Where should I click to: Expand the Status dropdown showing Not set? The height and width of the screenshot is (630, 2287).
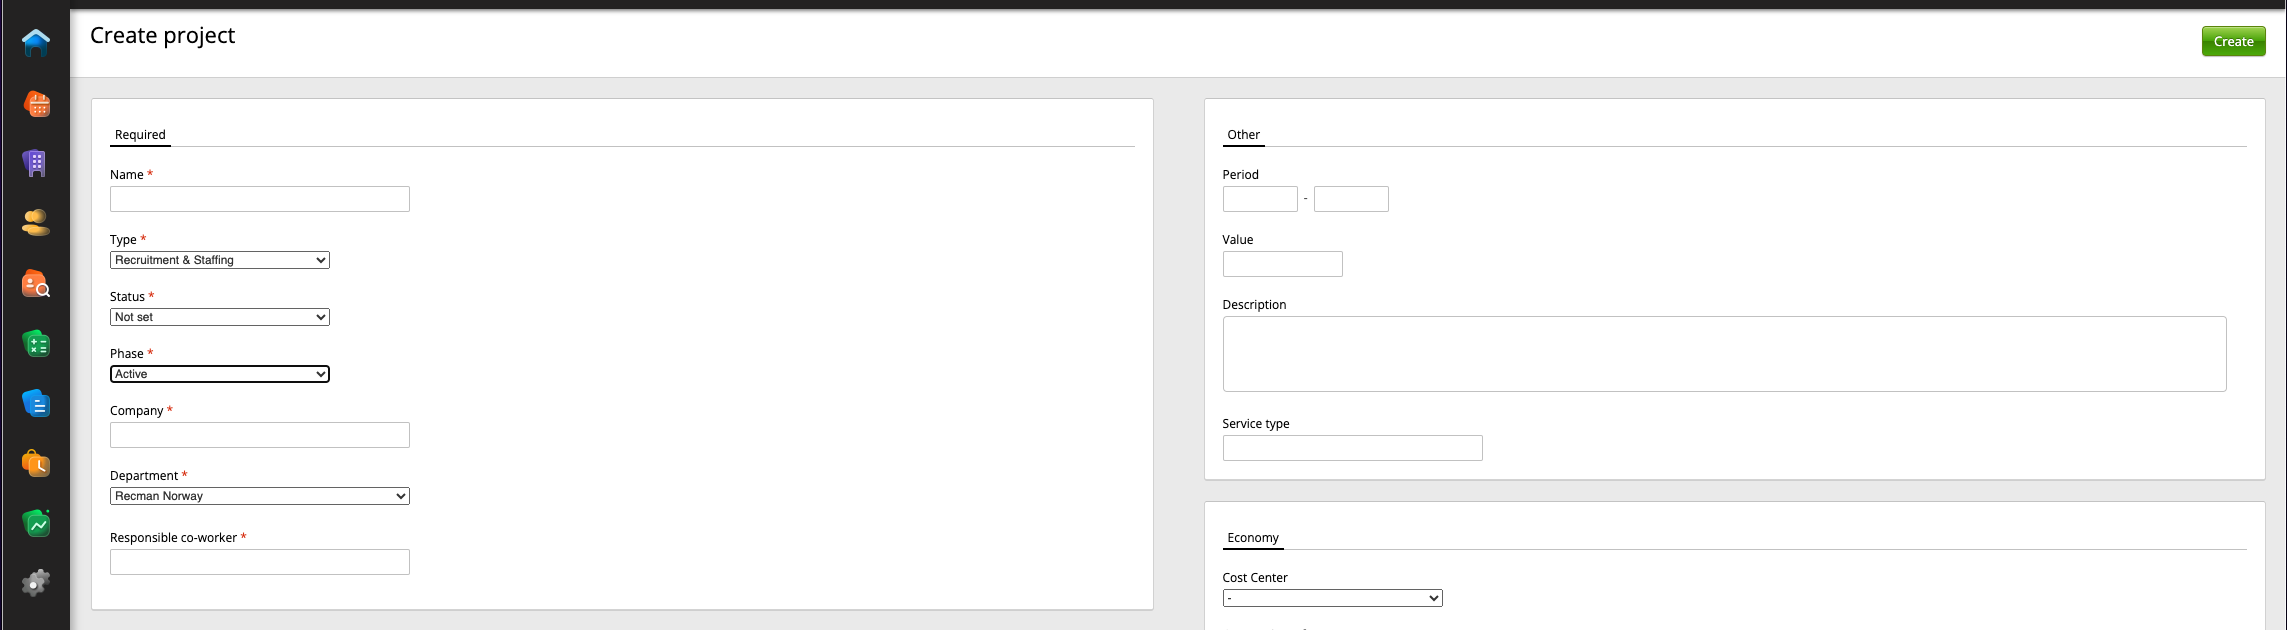tap(219, 317)
